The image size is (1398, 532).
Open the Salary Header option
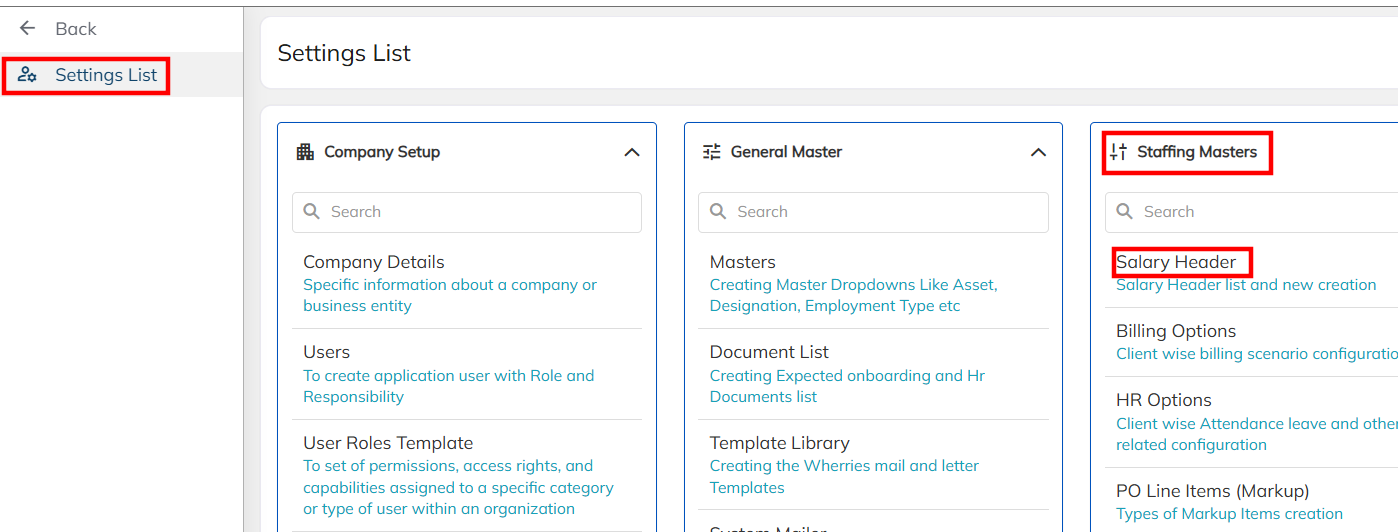coord(1176,262)
